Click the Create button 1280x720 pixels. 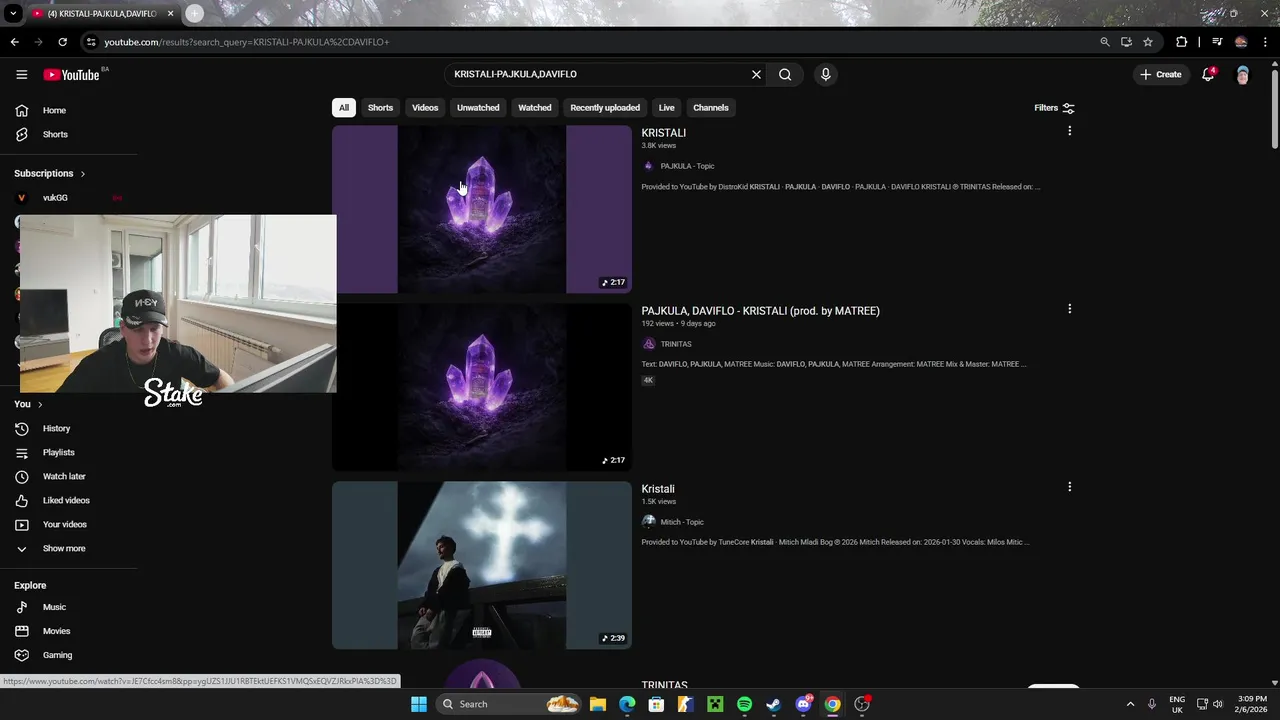pos(1160,74)
